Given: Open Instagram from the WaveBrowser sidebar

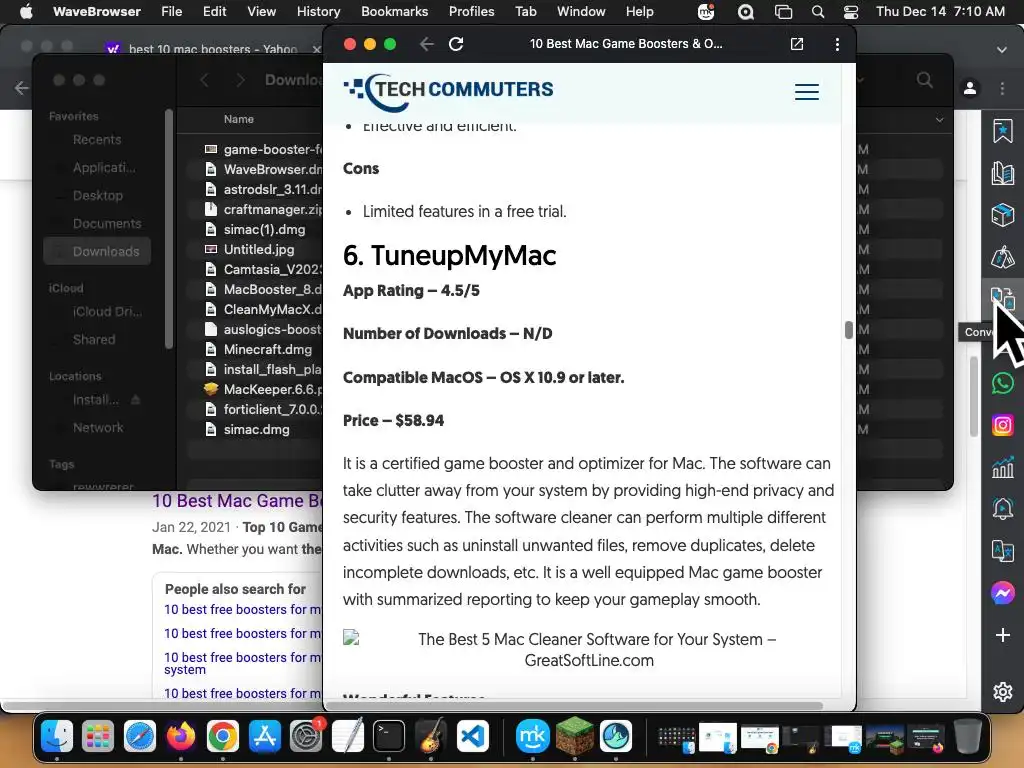Looking at the screenshot, I should point(1002,425).
